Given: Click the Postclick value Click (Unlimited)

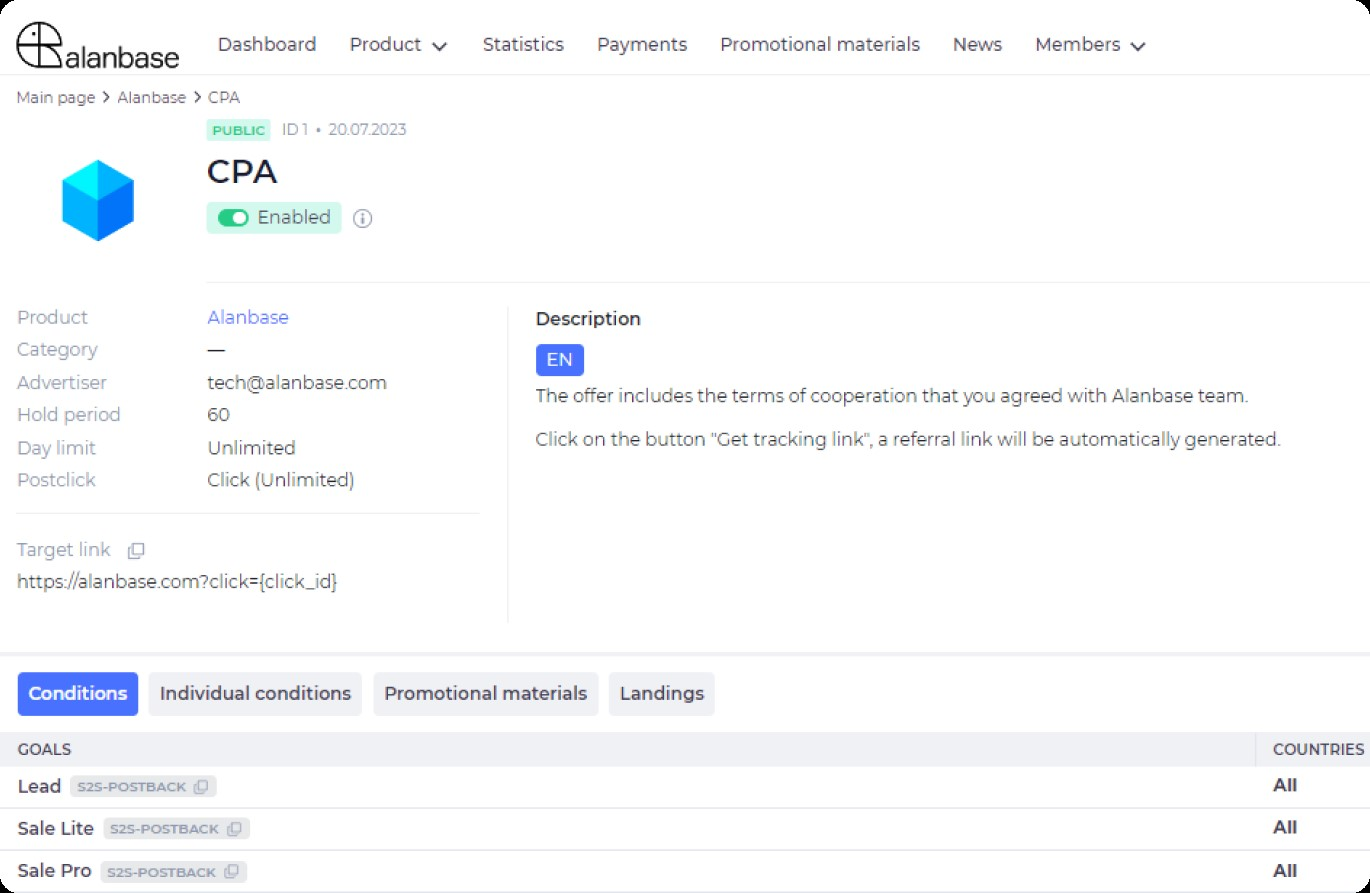Looking at the screenshot, I should (x=281, y=480).
